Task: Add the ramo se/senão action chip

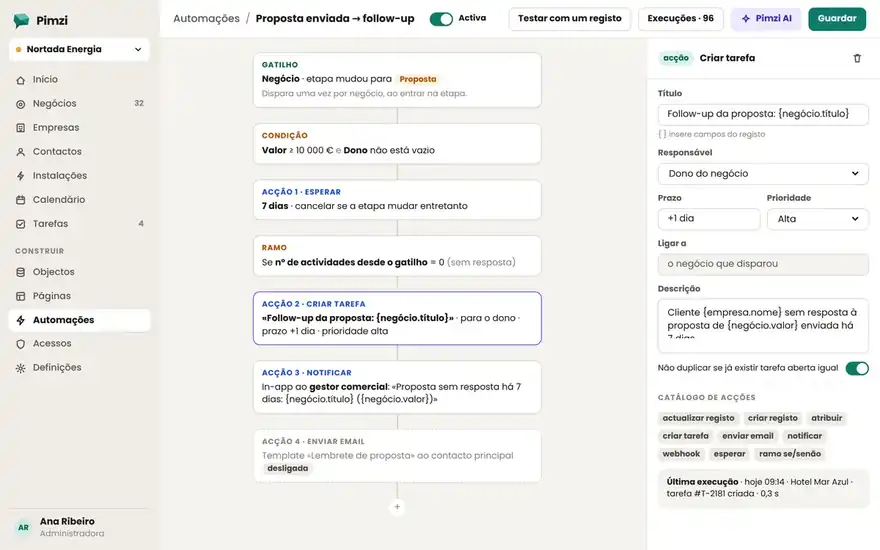Action: click(x=790, y=454)
